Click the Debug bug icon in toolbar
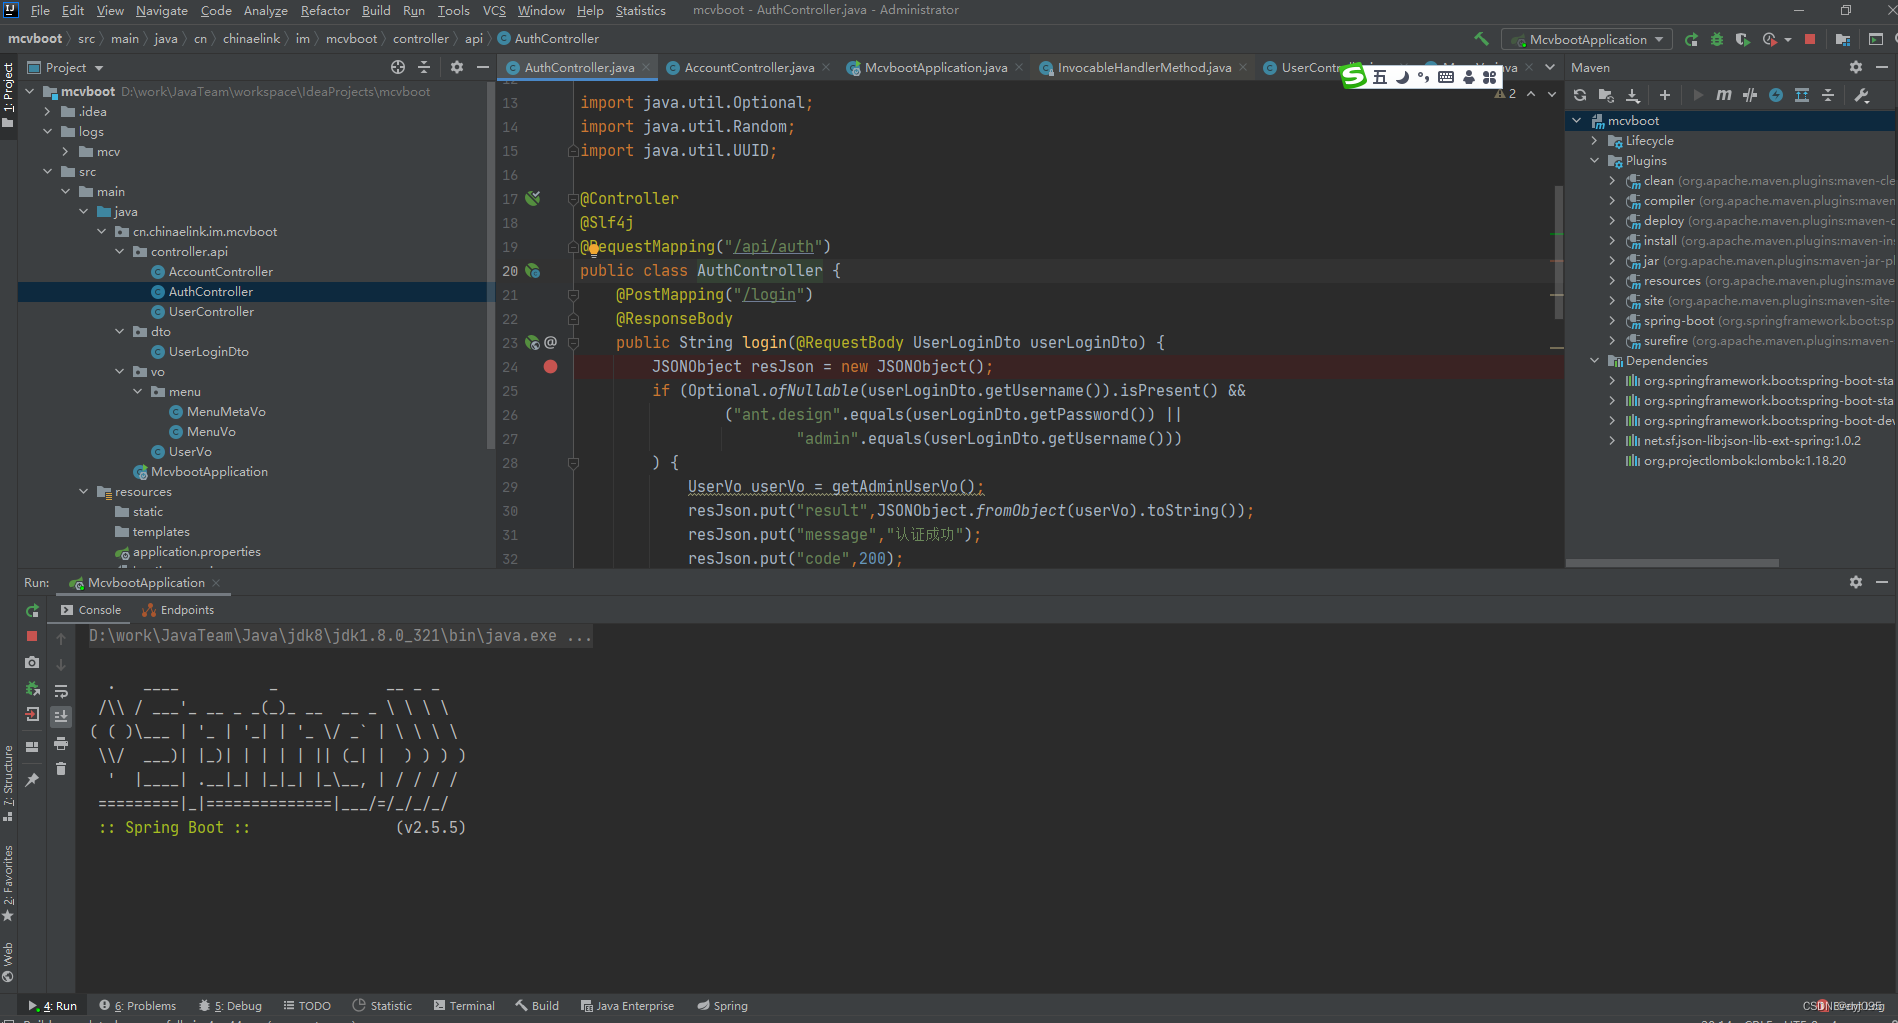 coord(1717,39)
